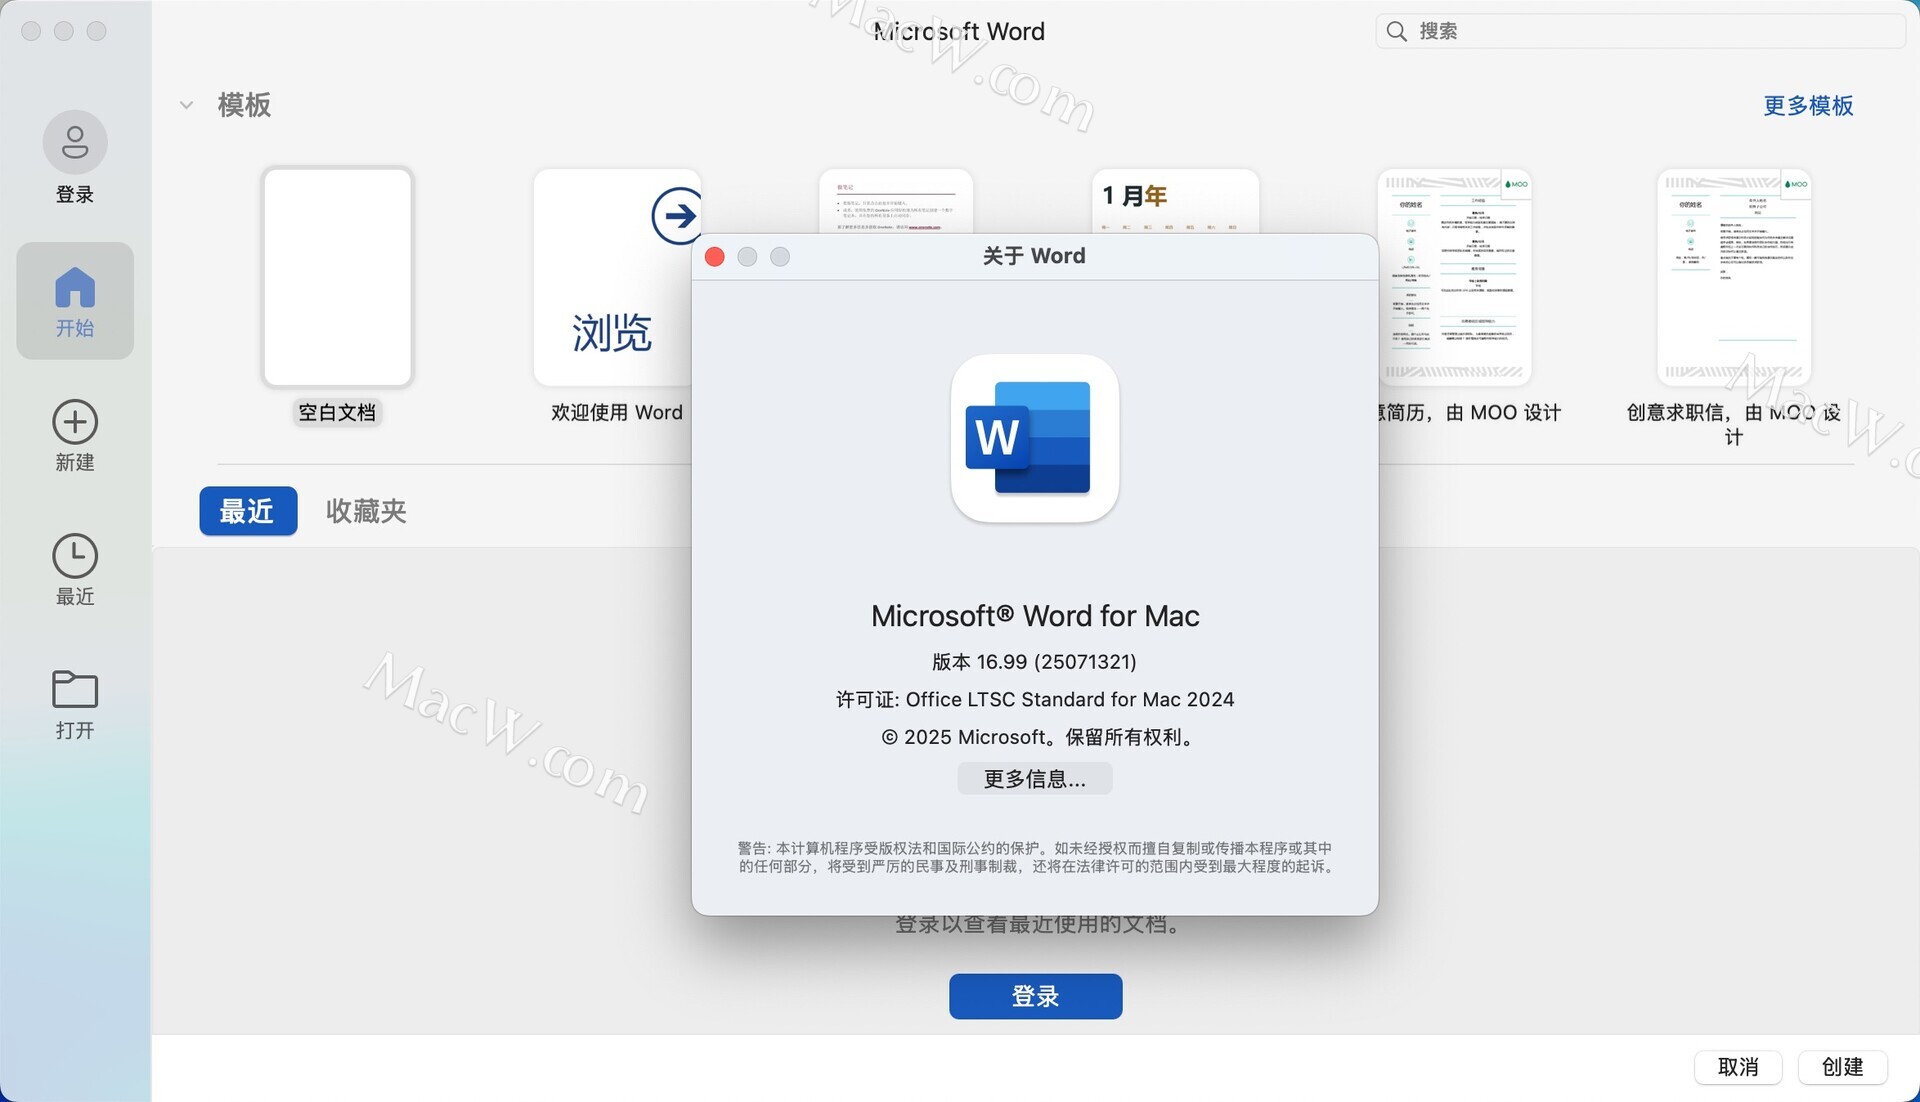Click the © 2025 Microsoft copyright text
The width and height of the screenshot is (1920, 1102).
pos(1040,738)
